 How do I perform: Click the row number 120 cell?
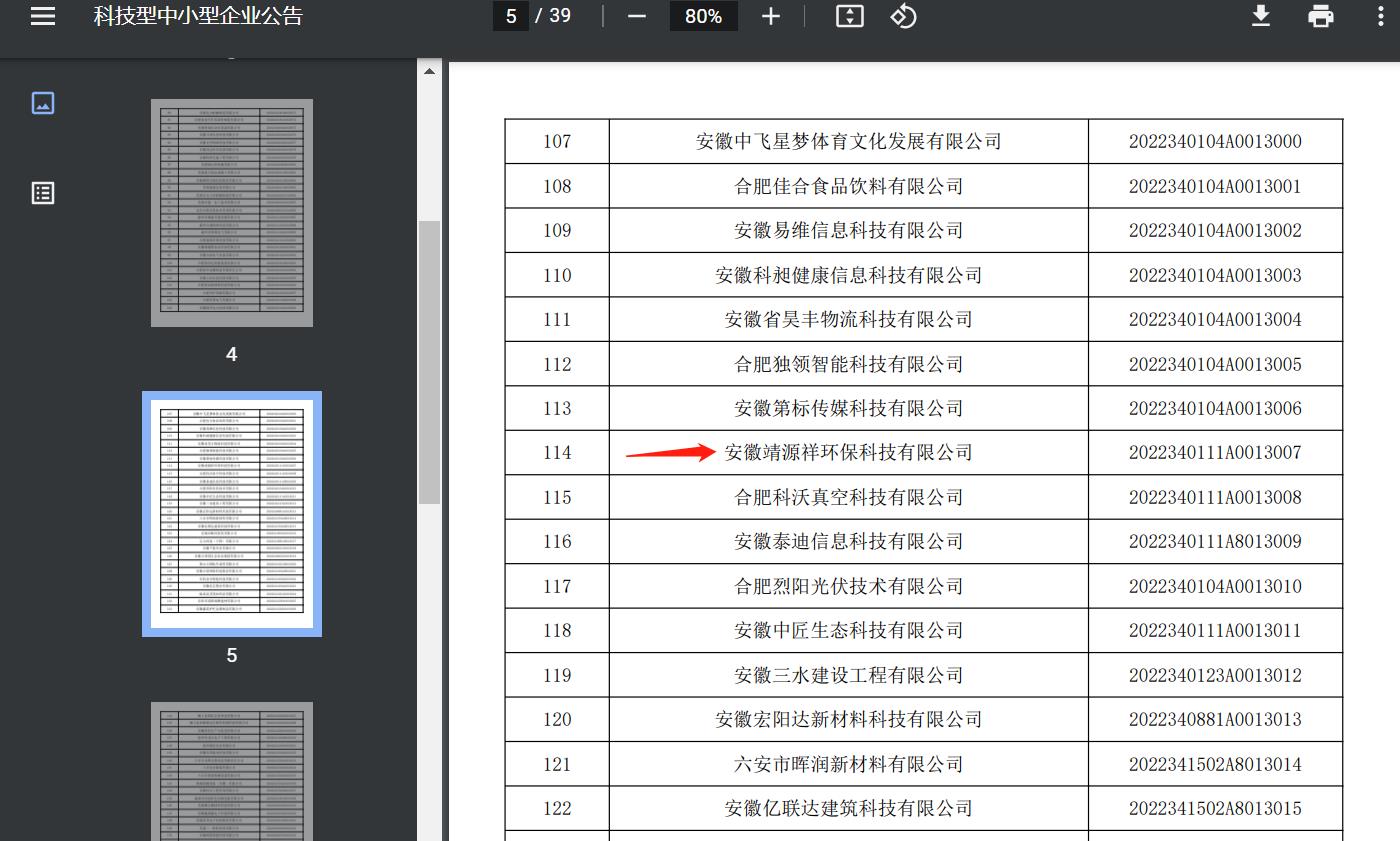(557, 719)
